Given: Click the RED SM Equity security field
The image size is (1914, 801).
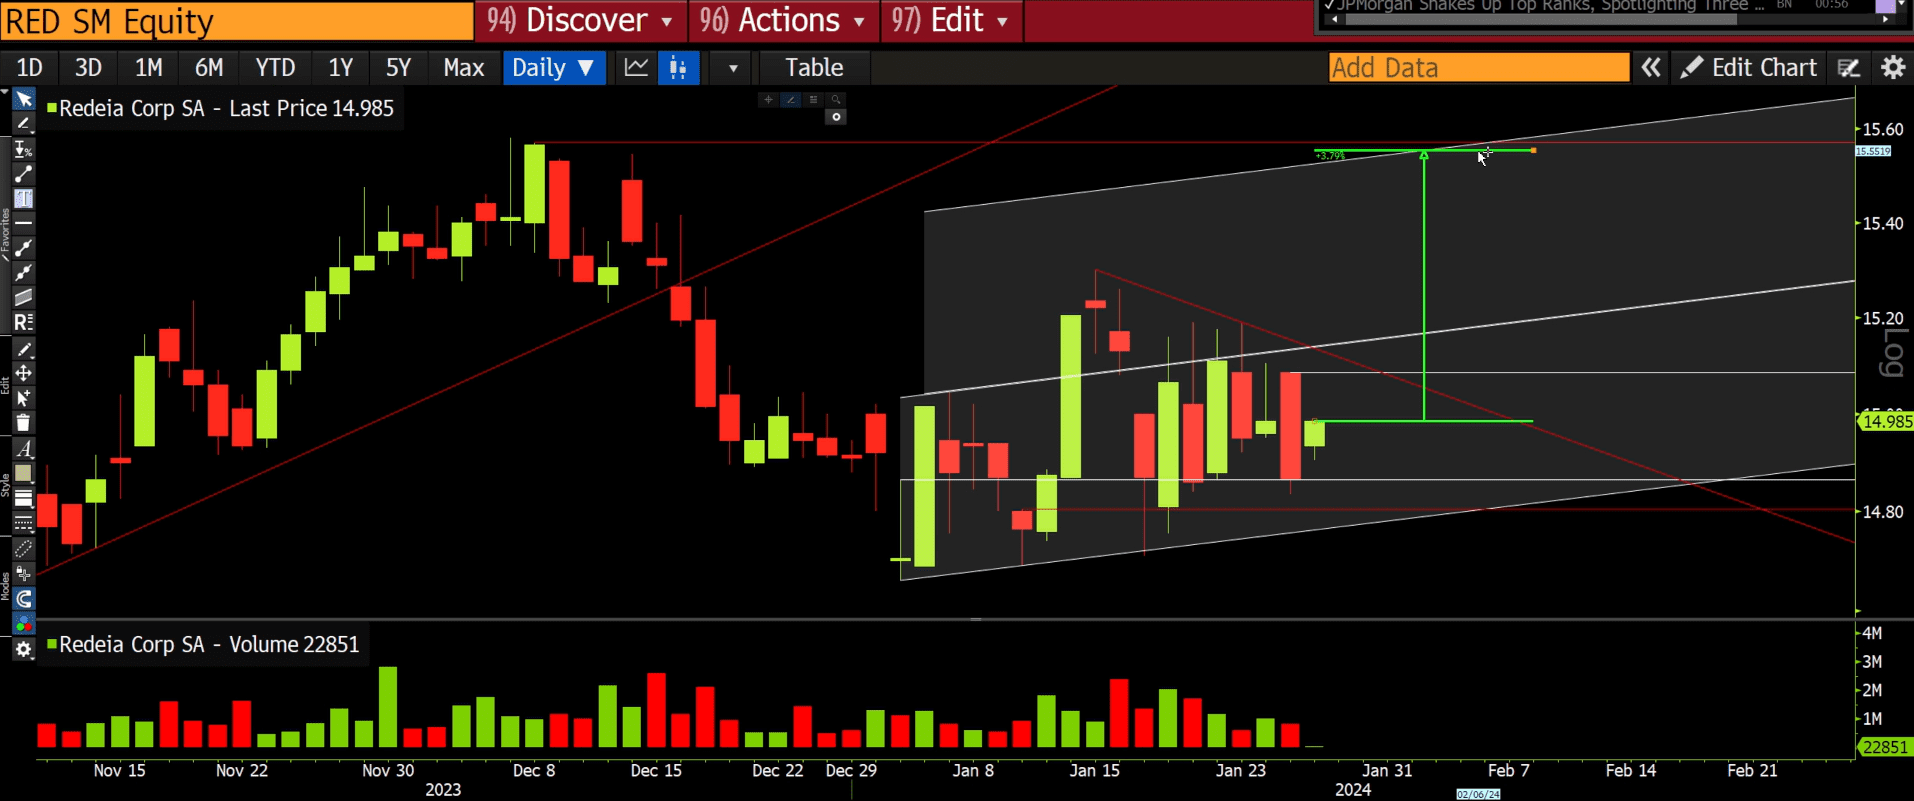Looking at the screenshot, I should coord(237,21).
